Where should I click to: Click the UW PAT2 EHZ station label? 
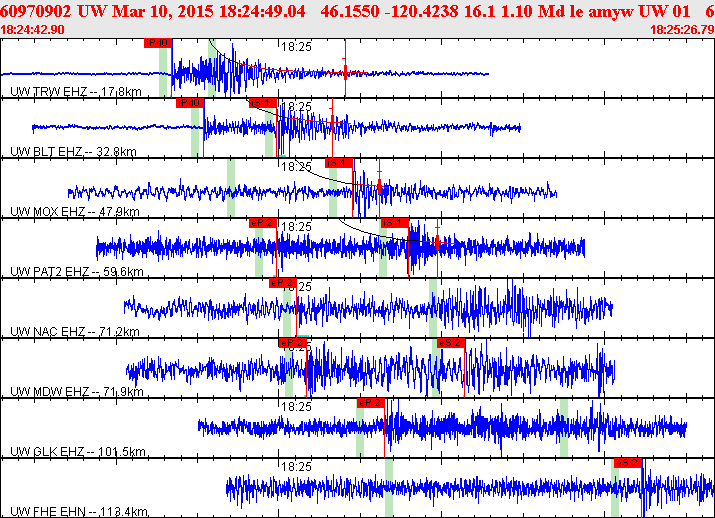77,272
